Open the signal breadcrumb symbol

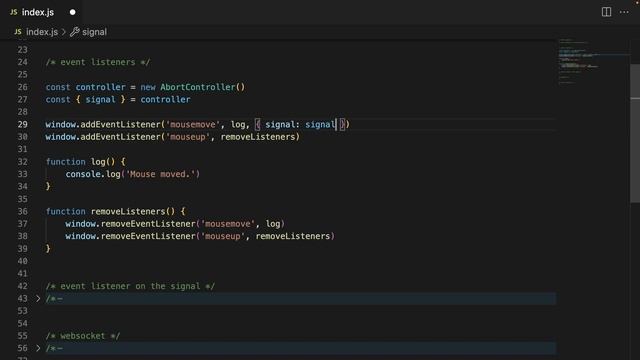point(94,32)
